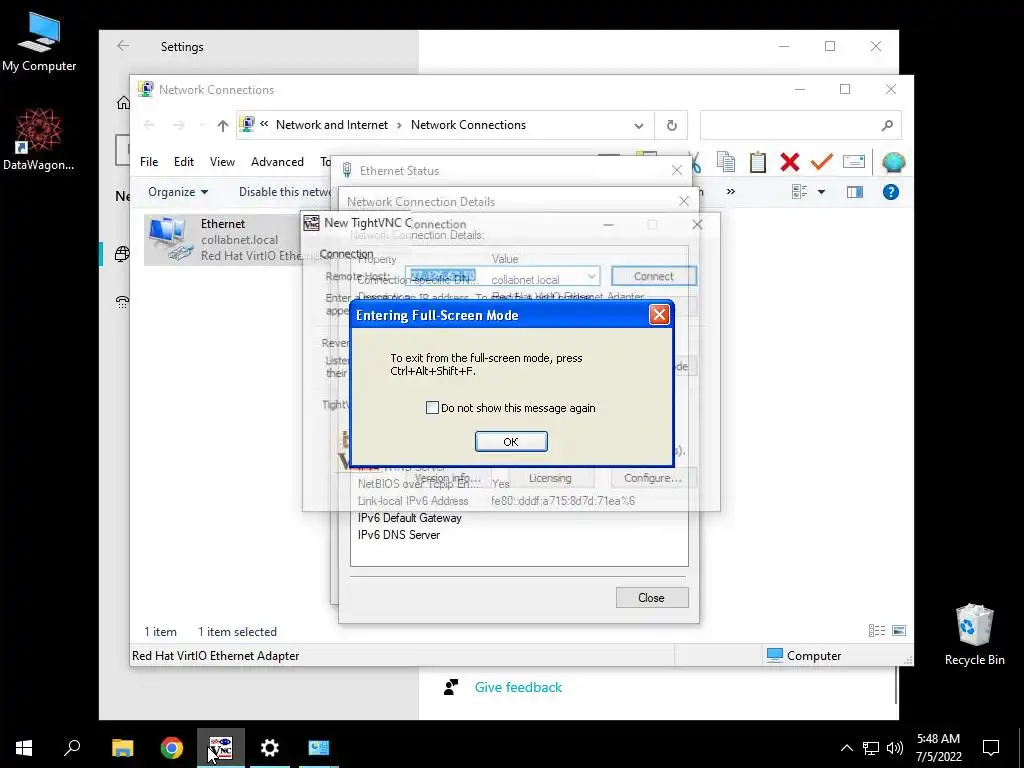Click Close in Network Connection Details
The height and width of the screenshot is (768, 1024).
(x=652, y=598)
